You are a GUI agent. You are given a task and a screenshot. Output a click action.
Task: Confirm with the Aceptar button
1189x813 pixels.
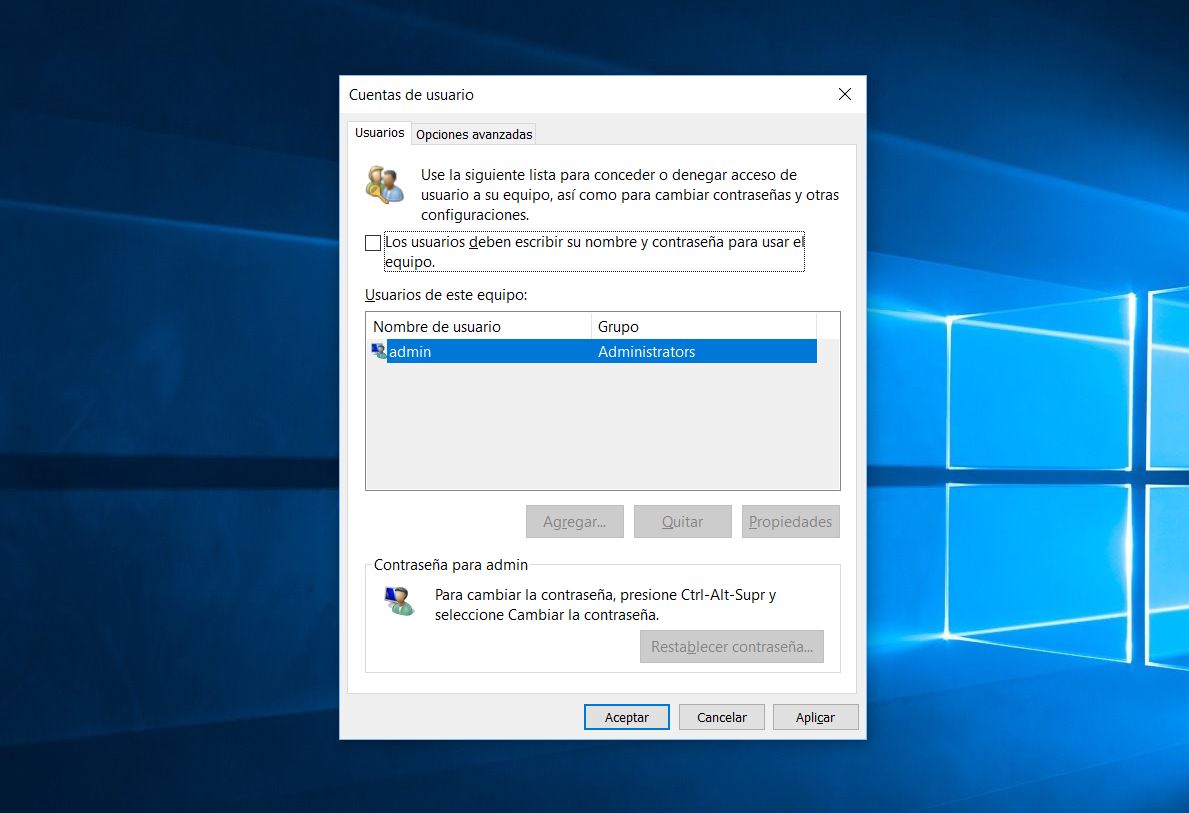(x=626, y=717)
